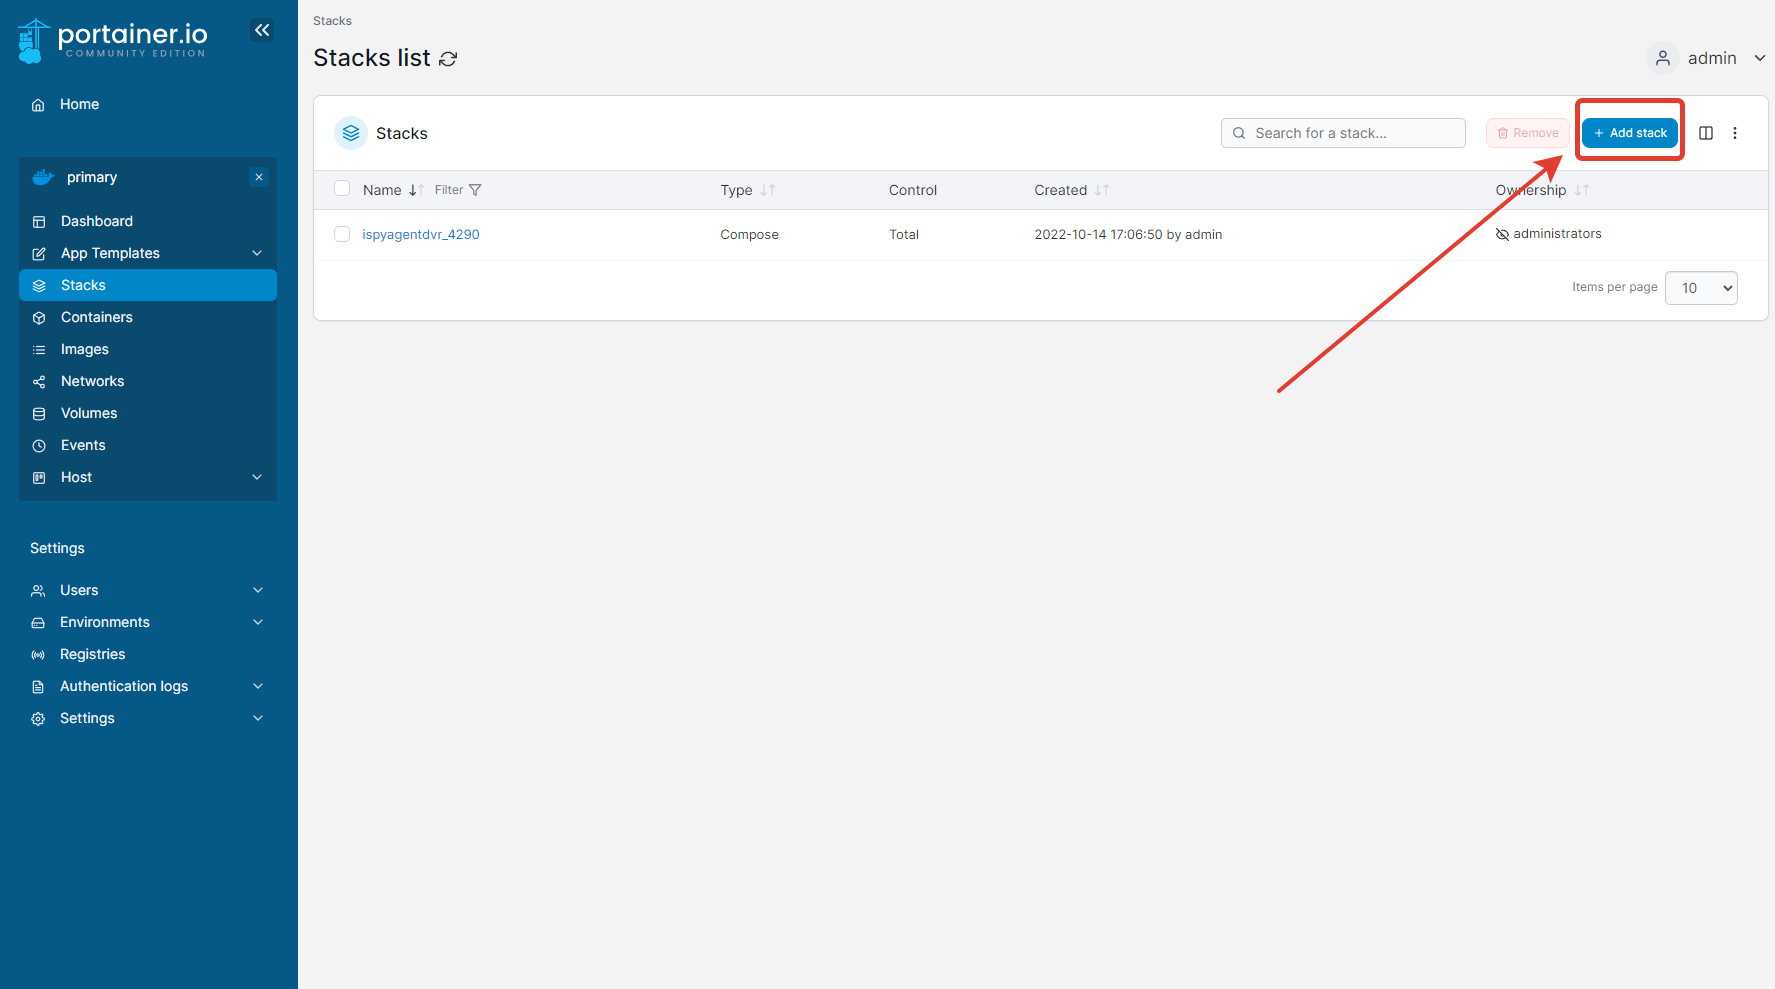Image resolution: width=1775 pixels, height=989 pixels.
Task: Open the Items per page dropdown
Action: [1701, 288]
